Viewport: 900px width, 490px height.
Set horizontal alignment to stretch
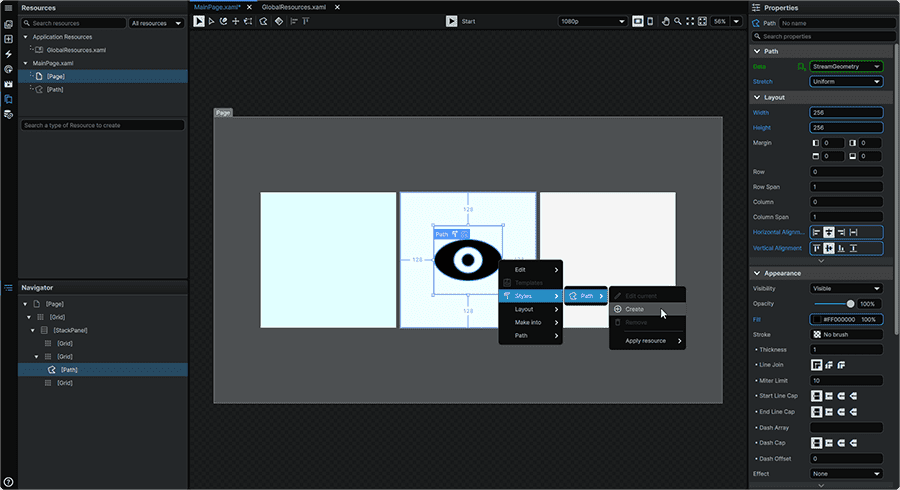pos(854,232)
